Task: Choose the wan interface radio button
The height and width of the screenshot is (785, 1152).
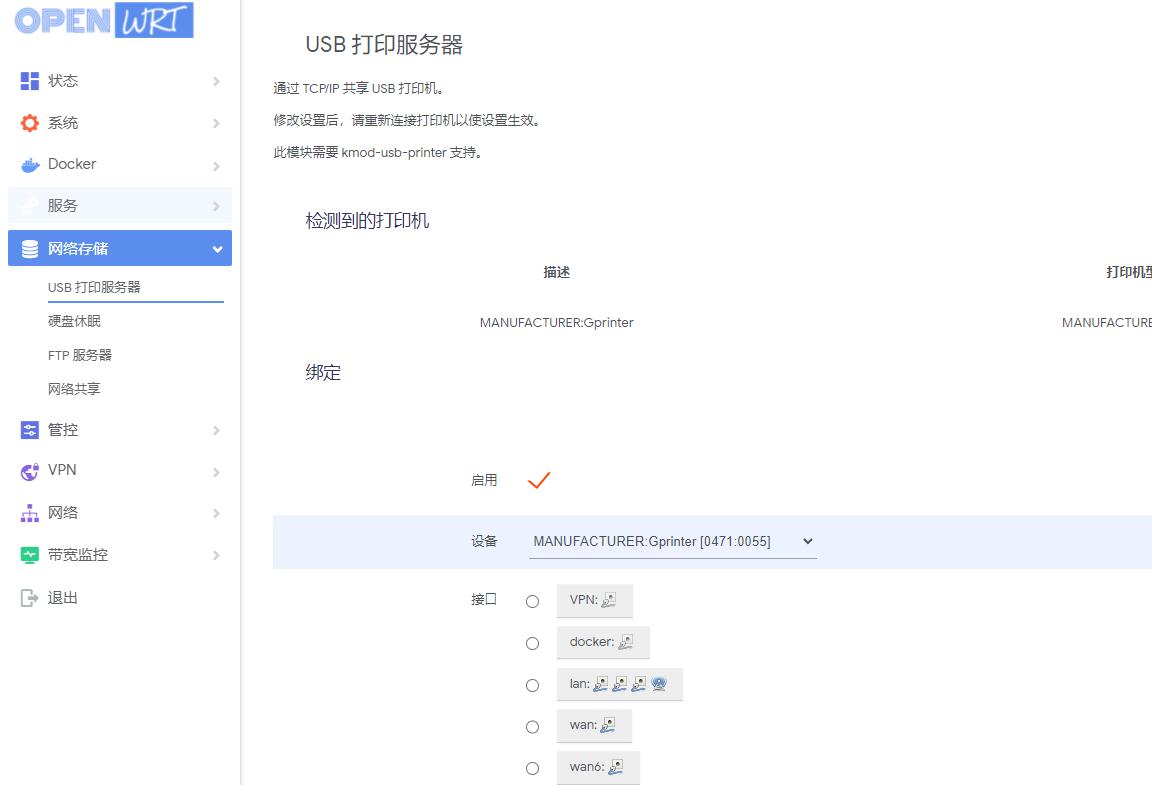Action: click(532, 727)
